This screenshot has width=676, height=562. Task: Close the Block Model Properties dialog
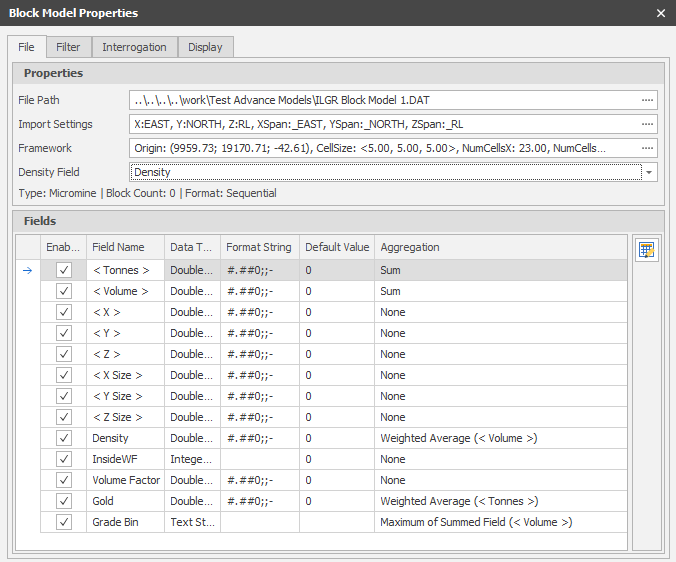click(x=660, y=13)
